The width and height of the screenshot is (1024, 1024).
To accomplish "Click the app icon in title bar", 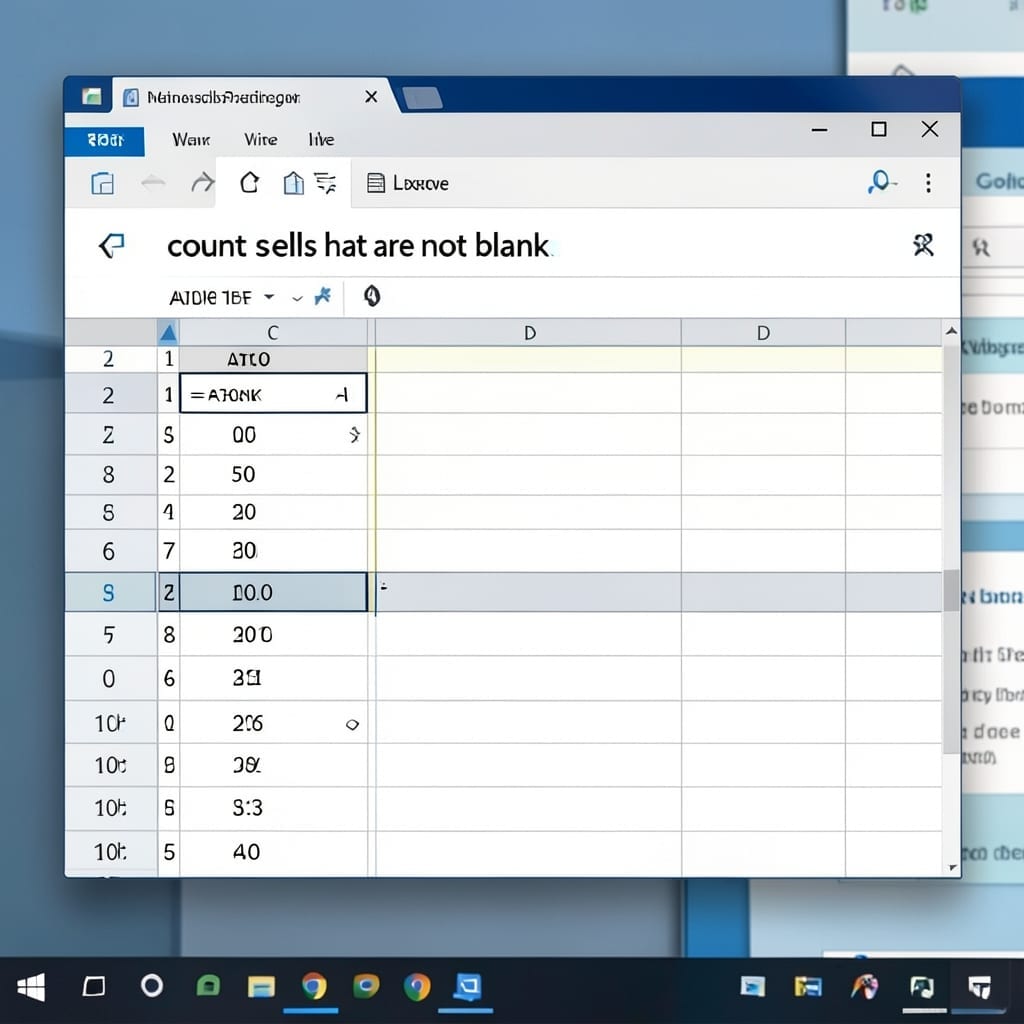I will point(92,97).
